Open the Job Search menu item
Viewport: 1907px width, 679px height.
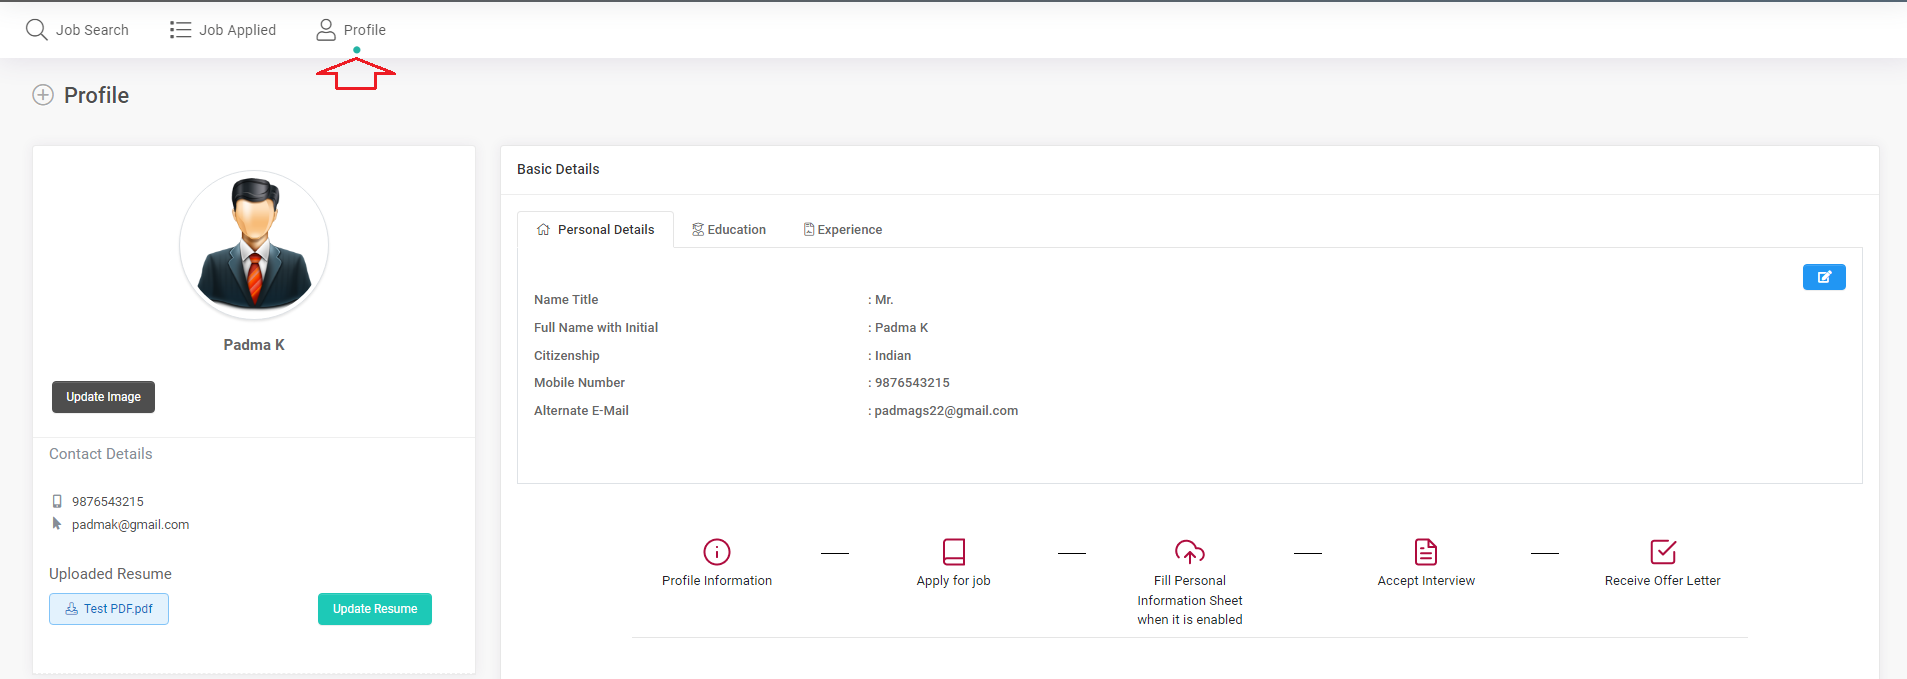coord(92,30)
